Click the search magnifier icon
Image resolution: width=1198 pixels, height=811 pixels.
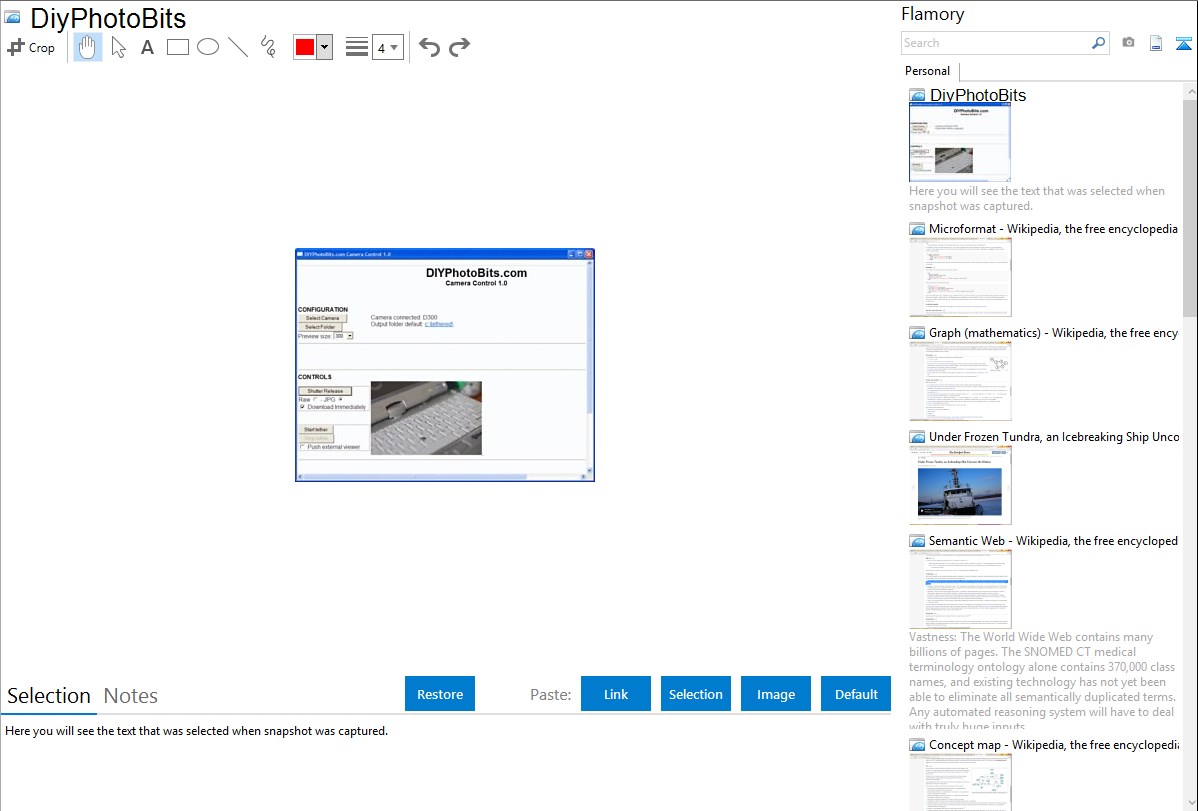(x=1099, y=43)
